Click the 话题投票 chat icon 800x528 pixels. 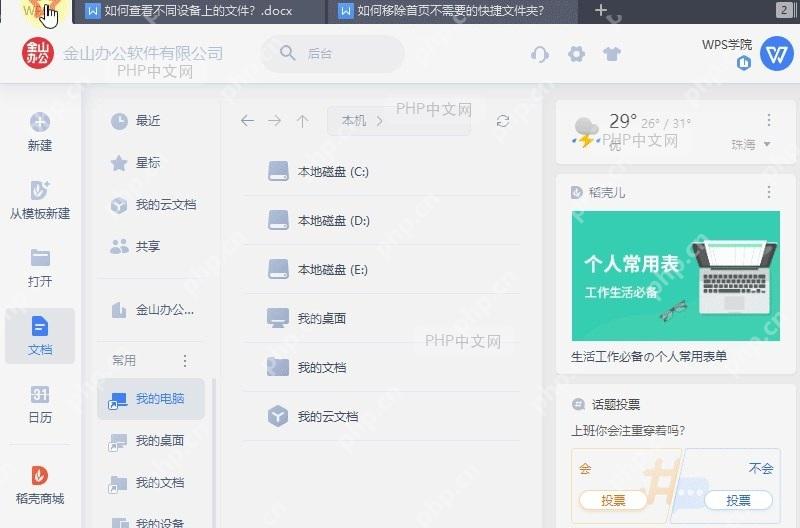pos(578,405)
